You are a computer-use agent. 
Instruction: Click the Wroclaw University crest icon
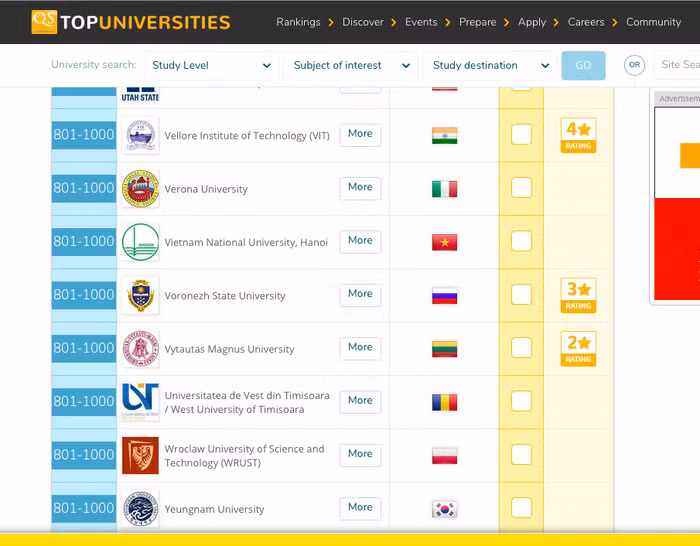click(x=140, y=455)
